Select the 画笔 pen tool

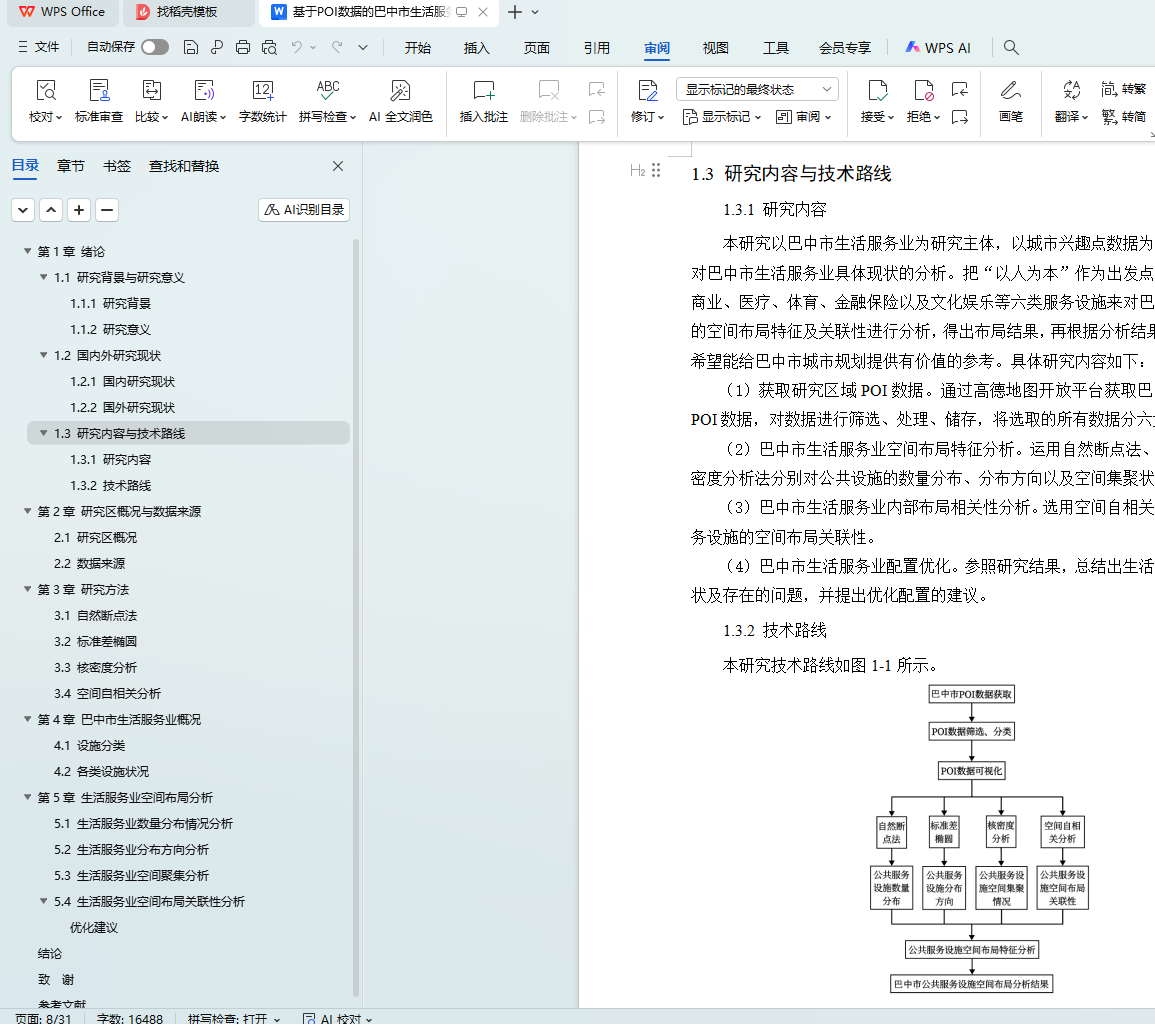1011,92
